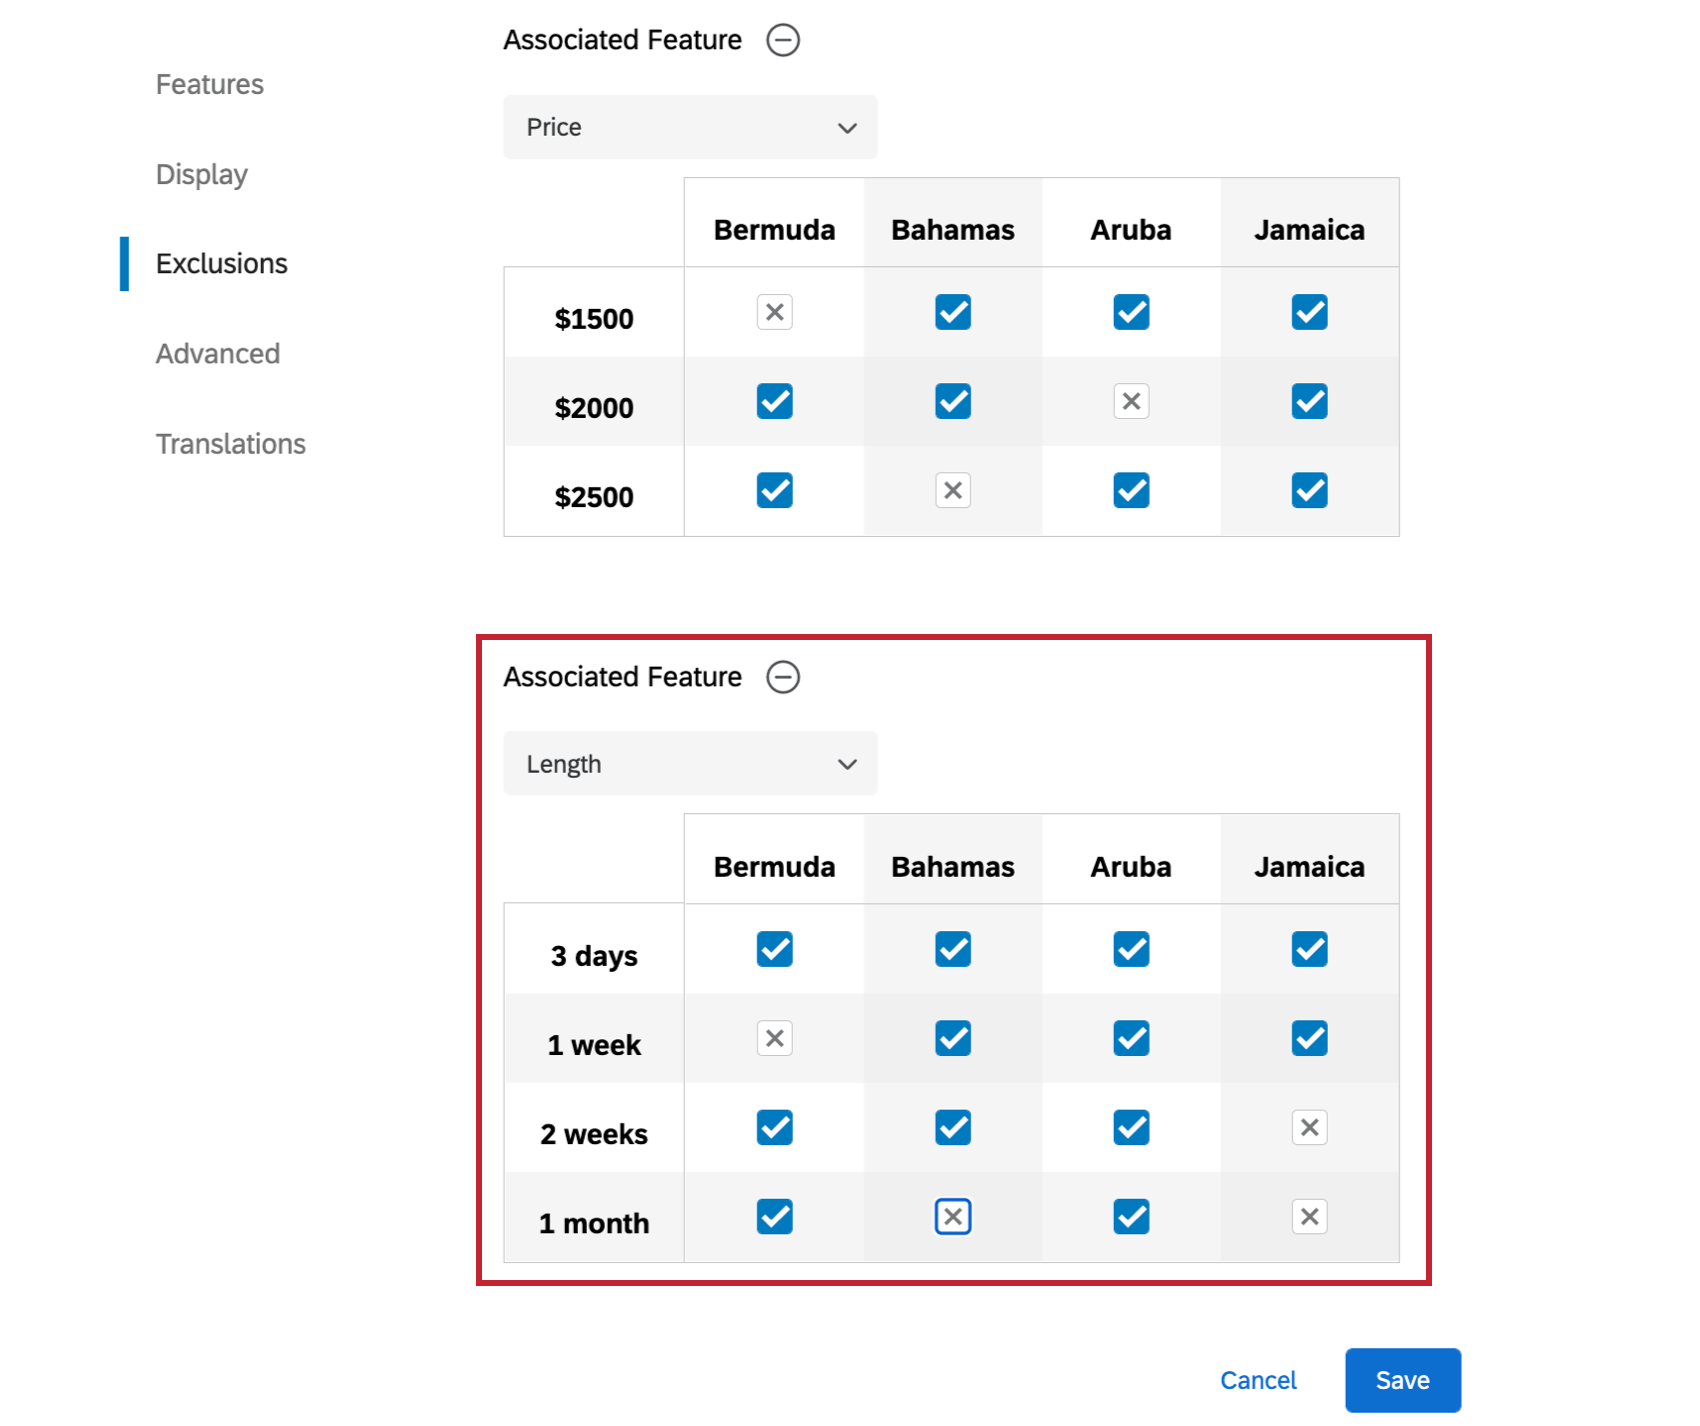Uncheck Bermuda for the 1 month length

click(x=773, y=1217)
